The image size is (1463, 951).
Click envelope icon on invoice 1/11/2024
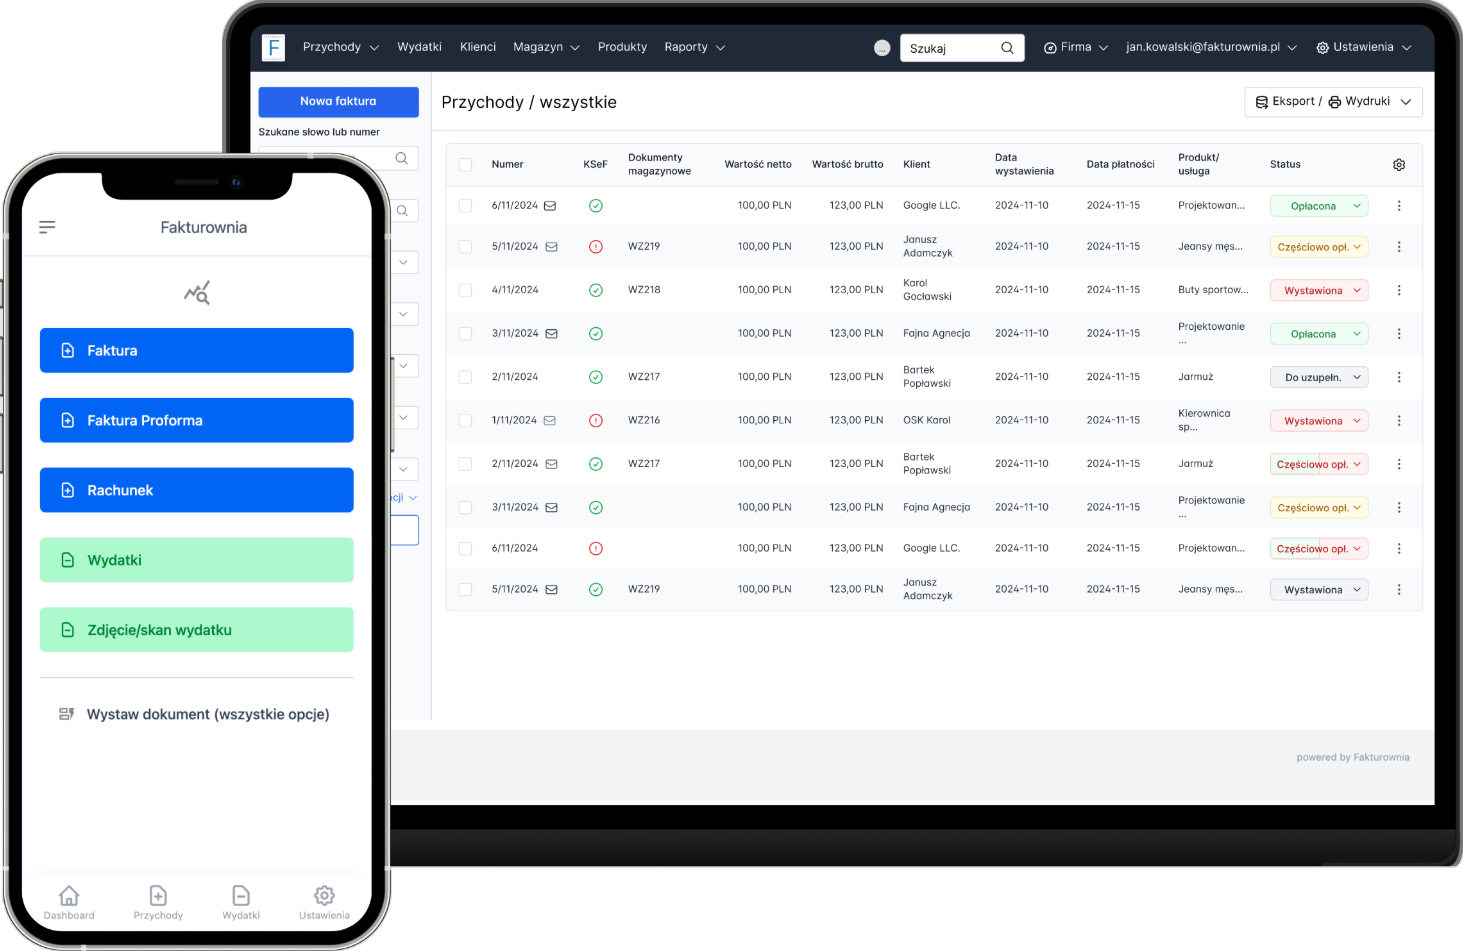pyautogui.click(x=550, y=421)
